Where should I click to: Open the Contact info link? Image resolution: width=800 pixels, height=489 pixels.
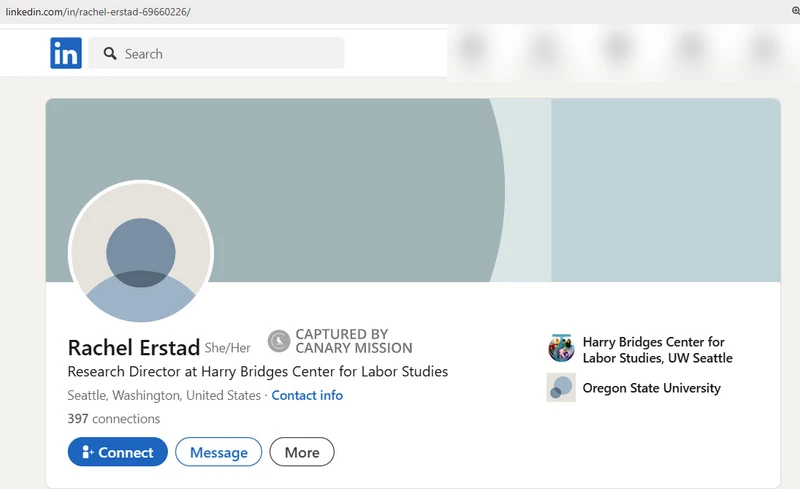(x=307, y=396)
